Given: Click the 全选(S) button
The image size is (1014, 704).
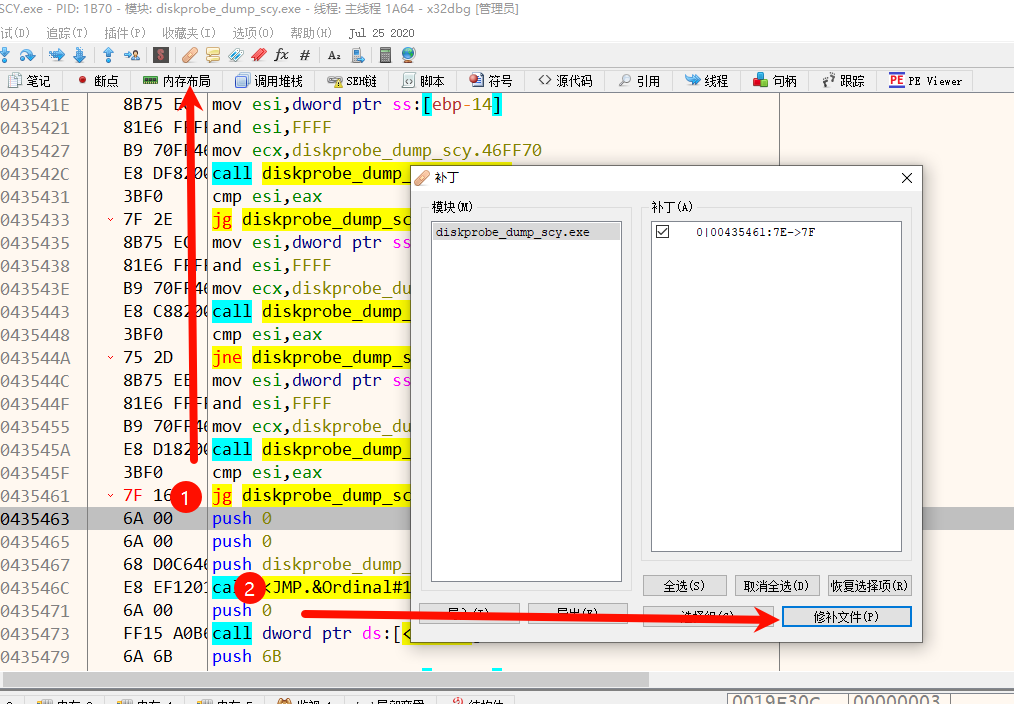Looking at the screenshot, I should click(x=684, y=586).
